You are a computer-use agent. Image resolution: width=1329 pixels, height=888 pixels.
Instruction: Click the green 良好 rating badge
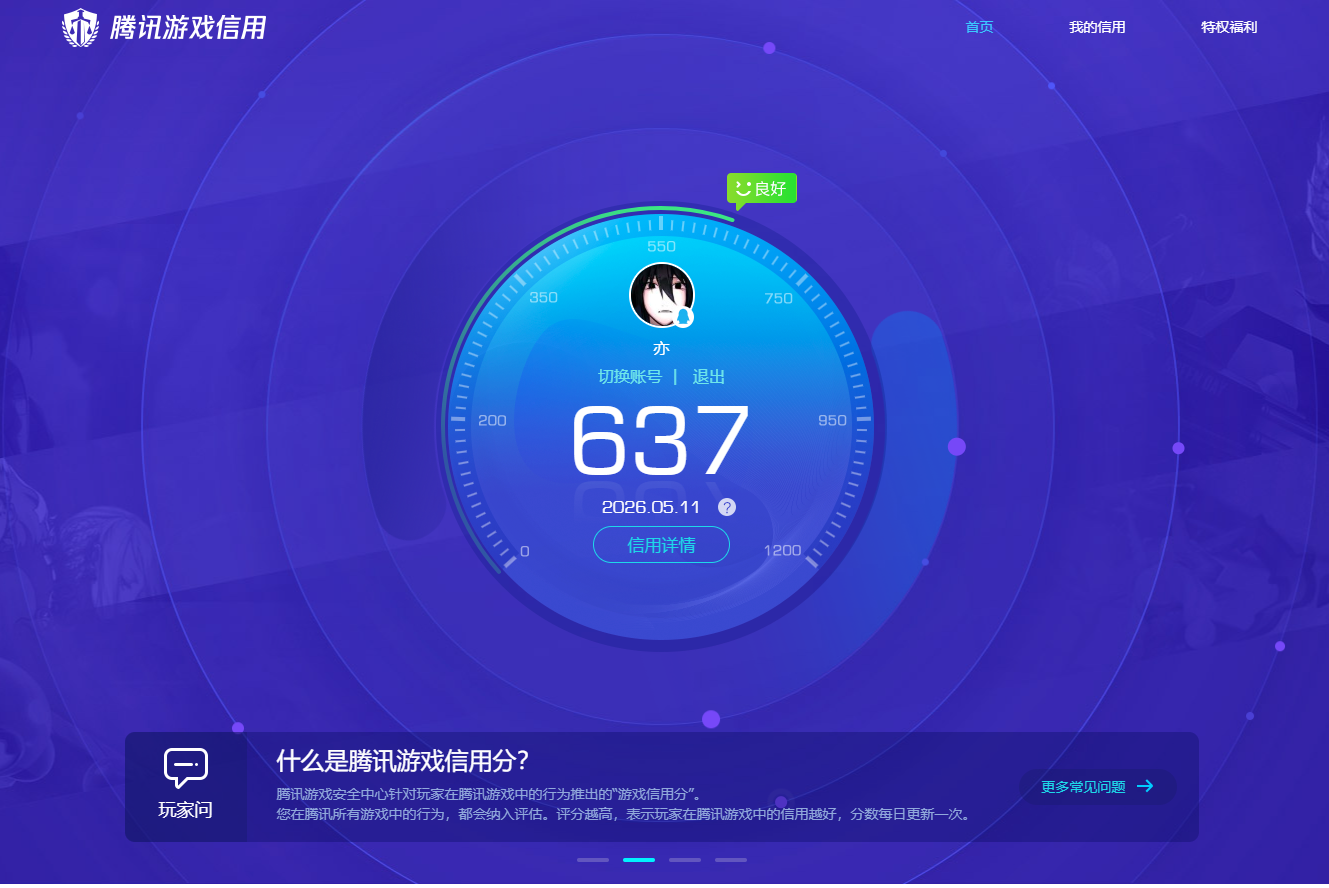762,189
